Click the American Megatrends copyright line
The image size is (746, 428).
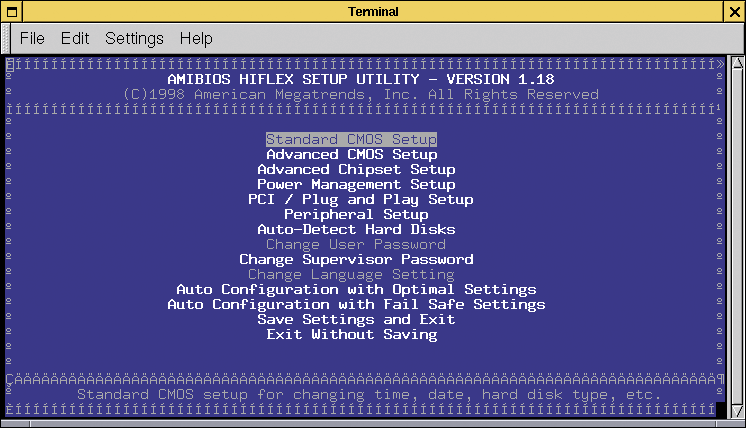click(x=361, y=94)
